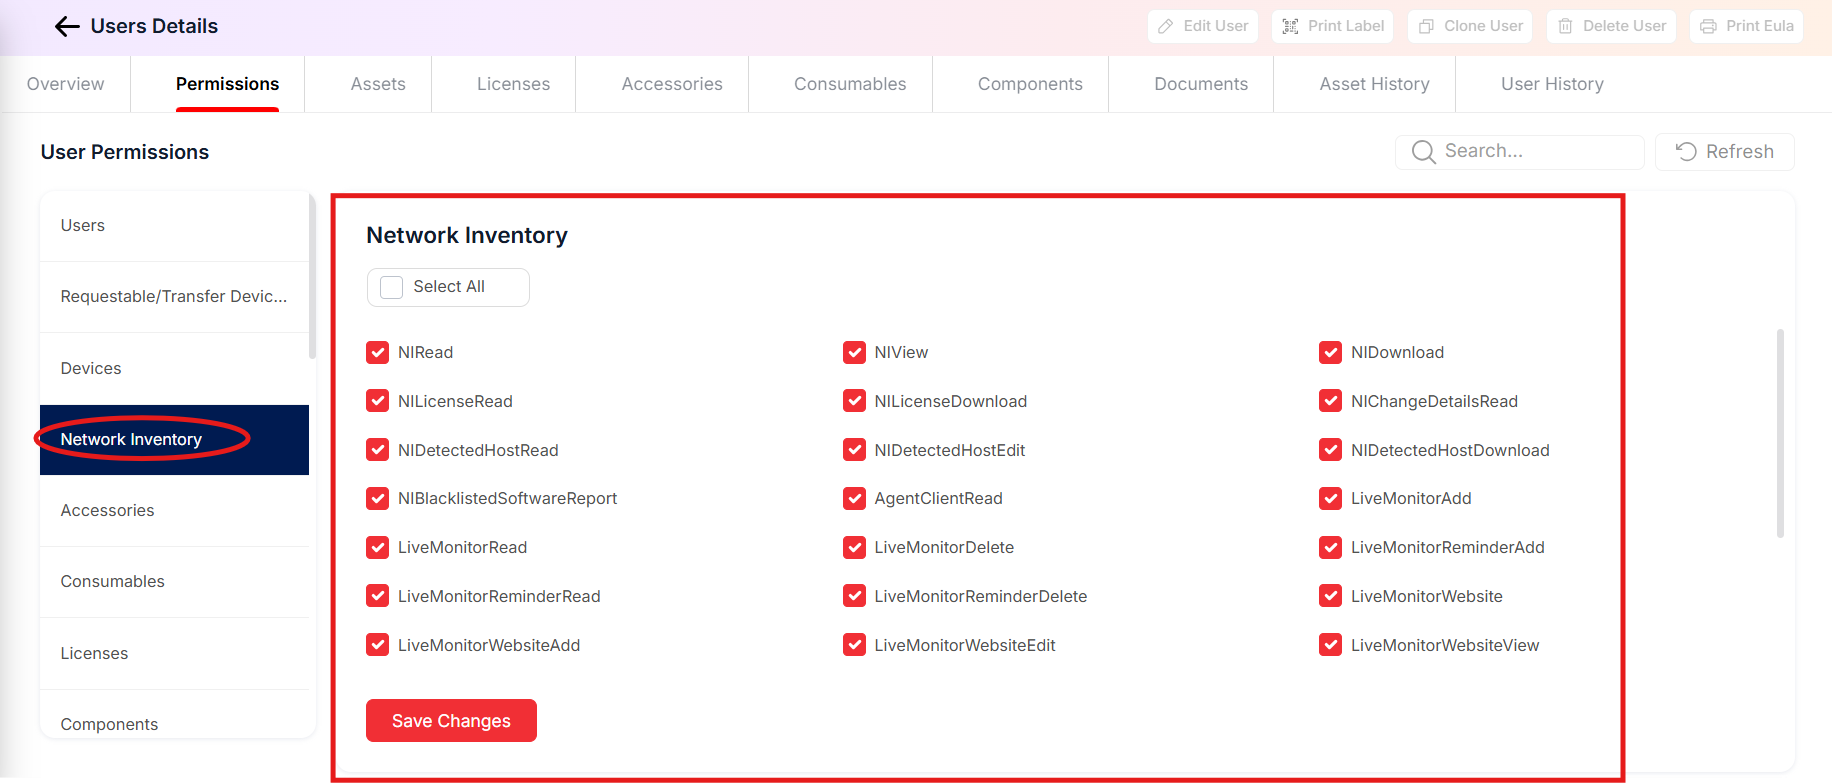This screenshot has width=1832, height=783.
Task: Click the magnifier icon in the search box
Action: pos(1423,152)
